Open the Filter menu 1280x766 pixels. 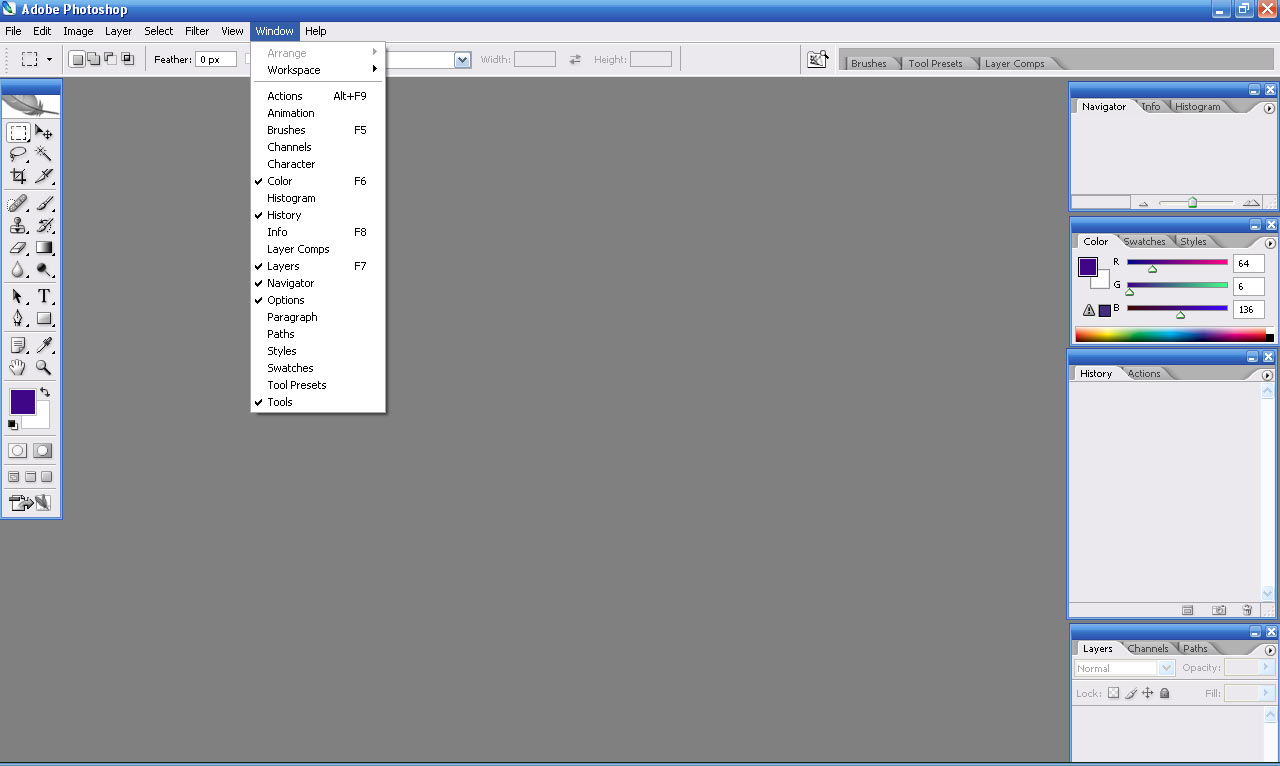tap(197, 31)
